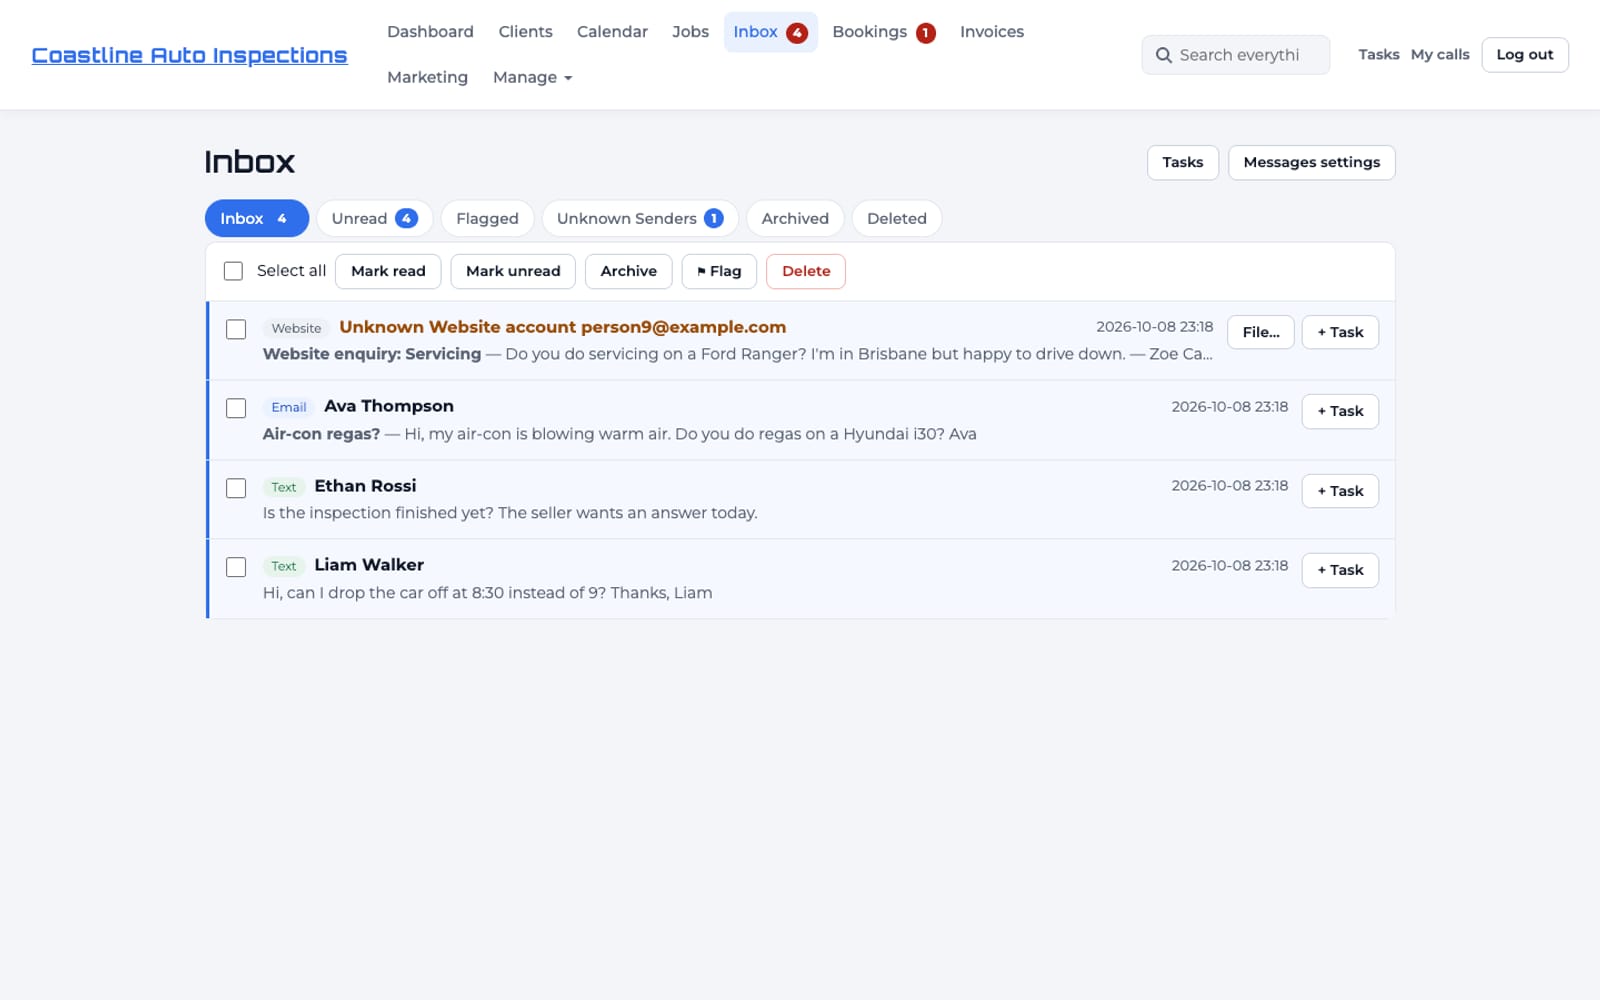Log out of the account

(x=1524, y=55)
